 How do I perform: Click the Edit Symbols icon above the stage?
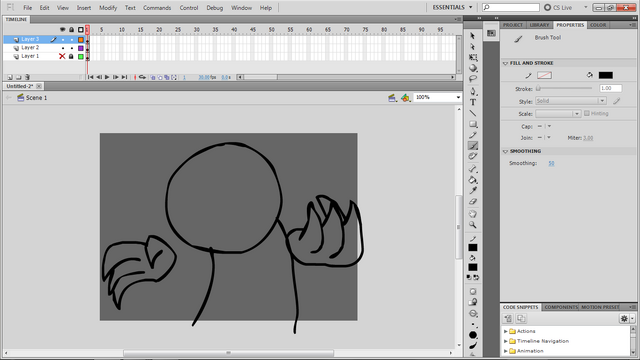pos(405,98)
